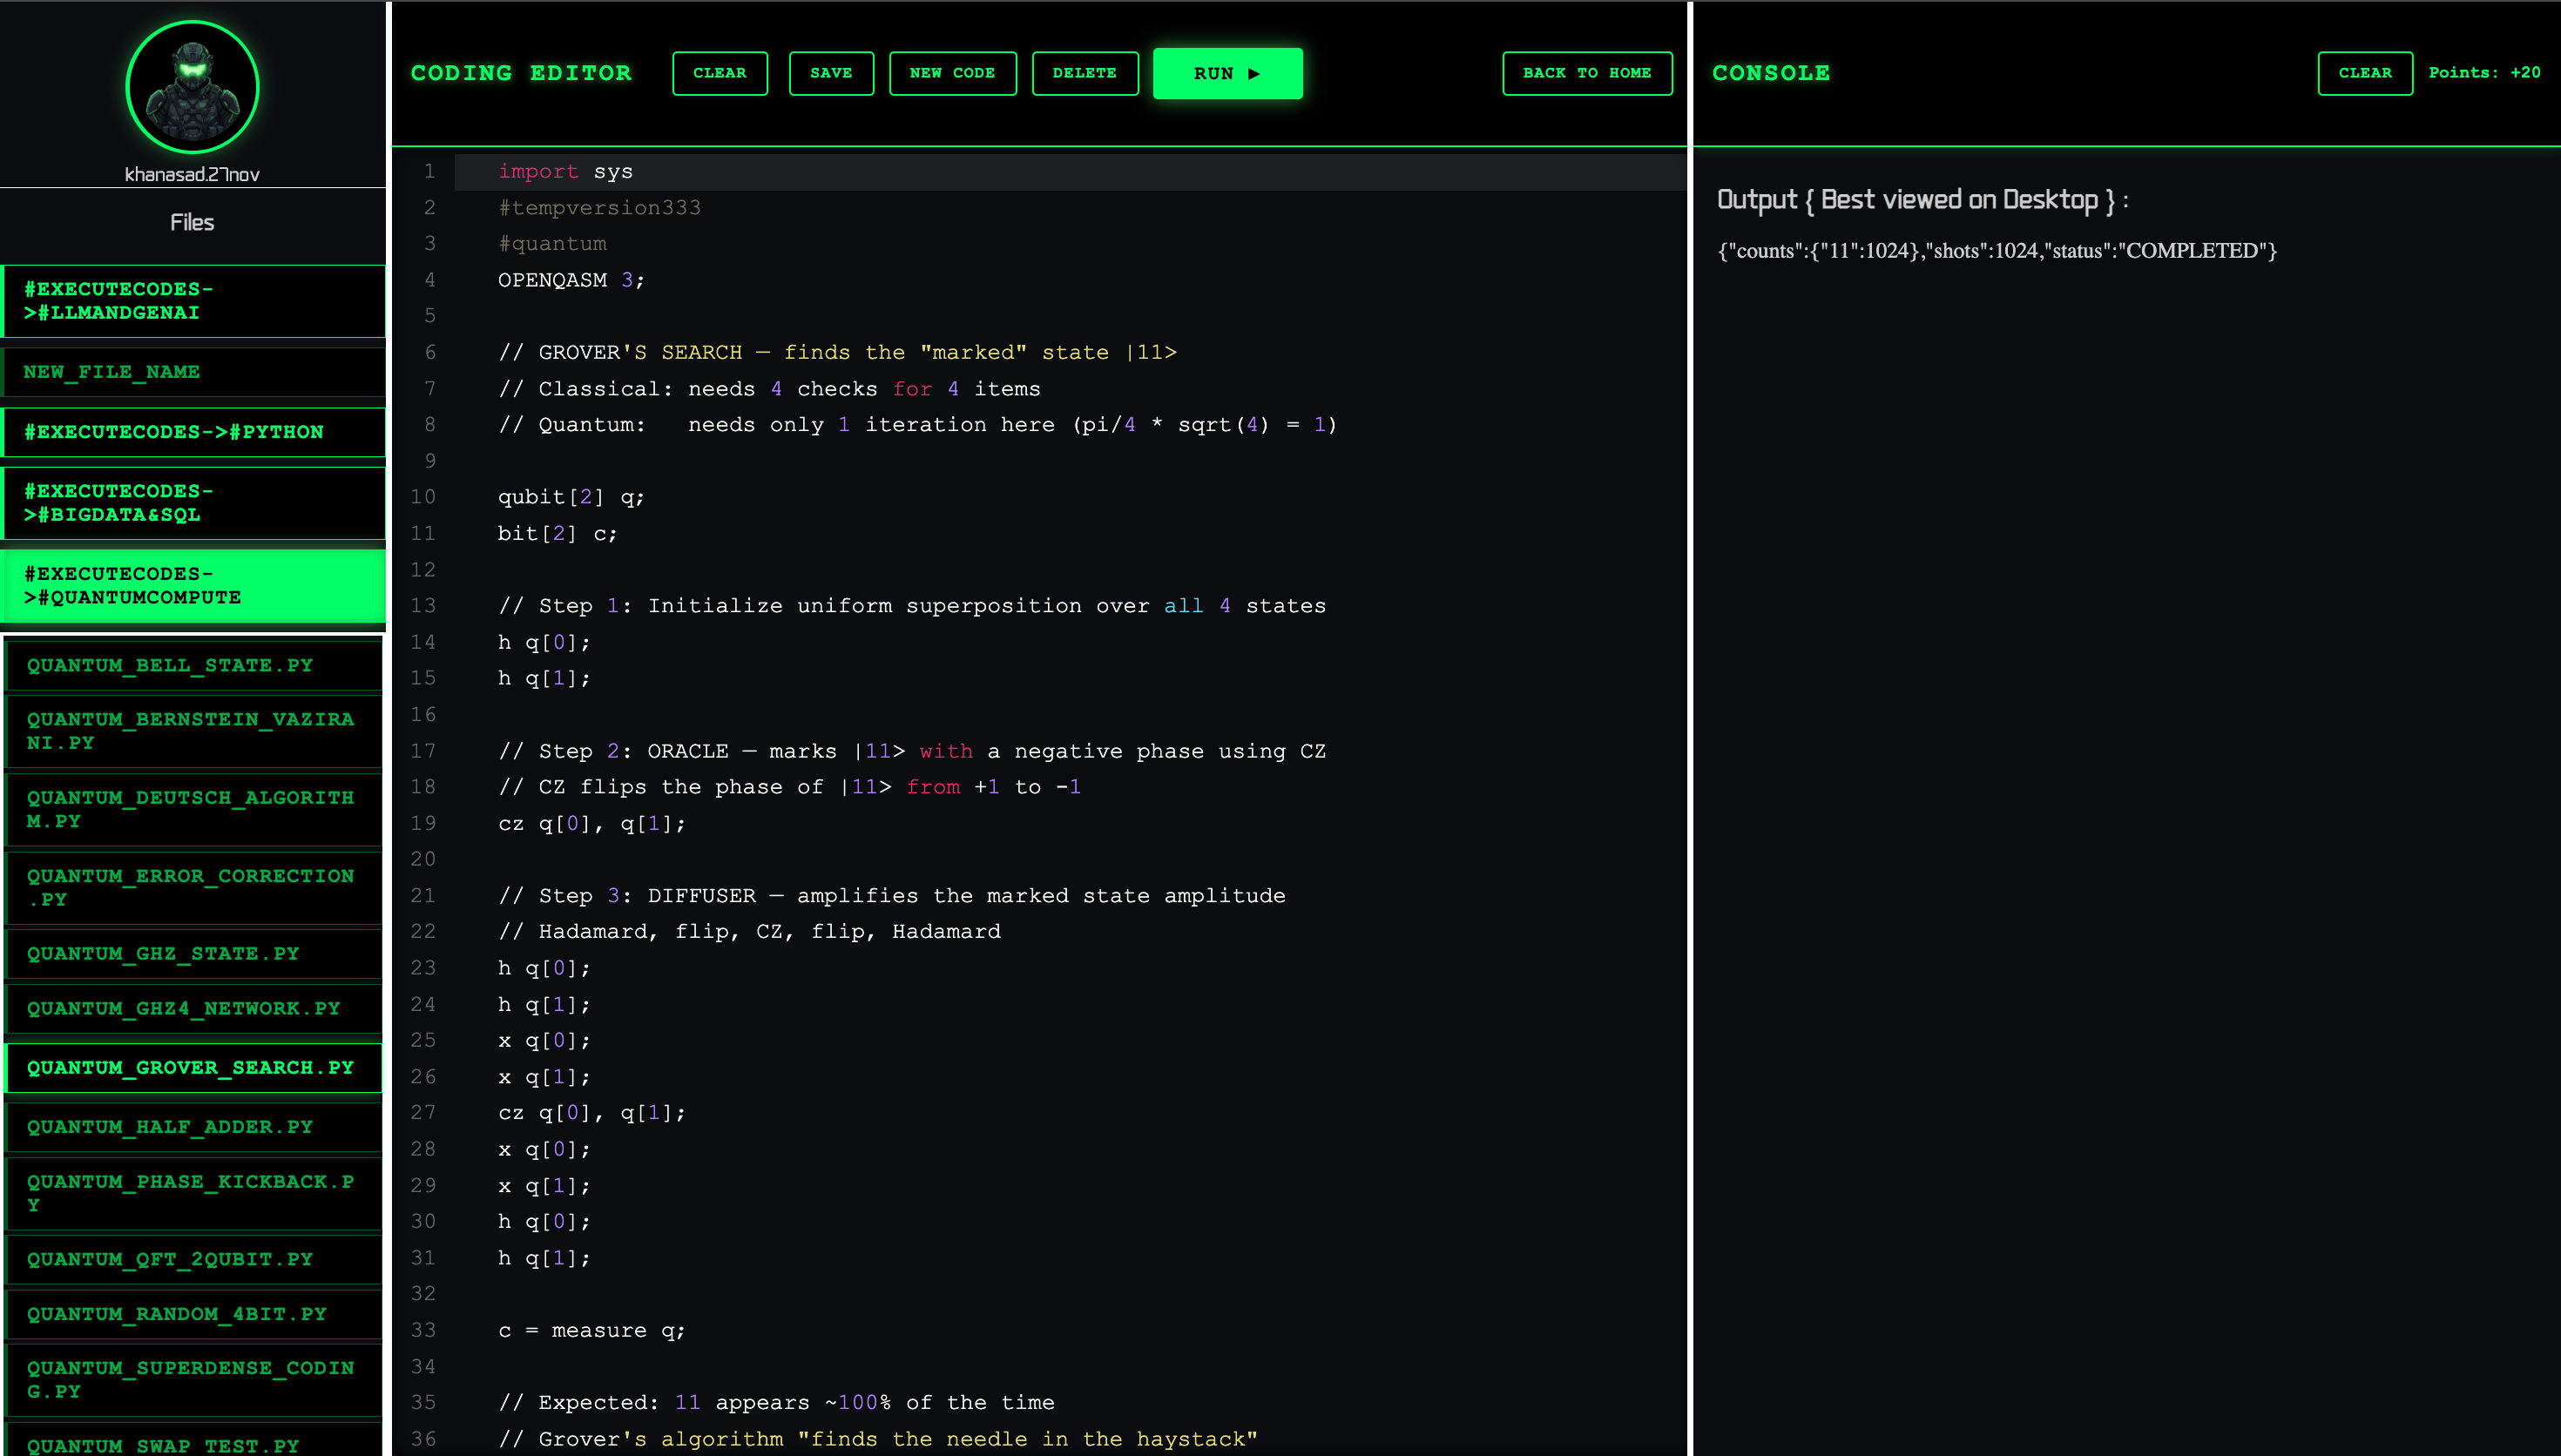Go back to home

coord(1587,73)
